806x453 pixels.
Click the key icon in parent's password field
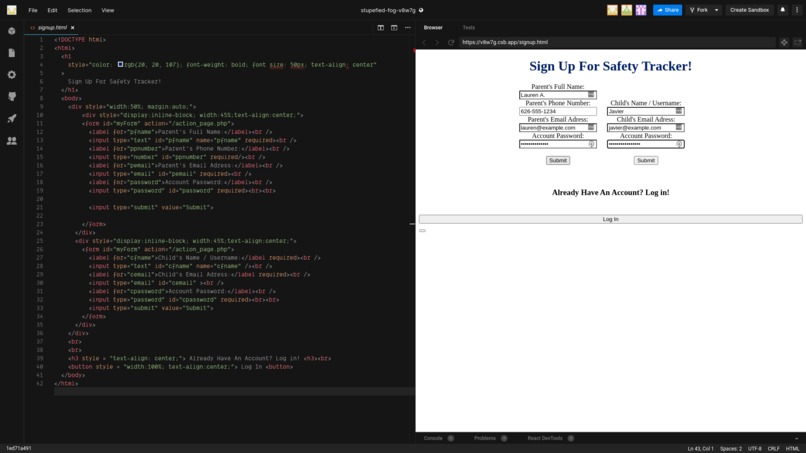(x=591, y=144)
